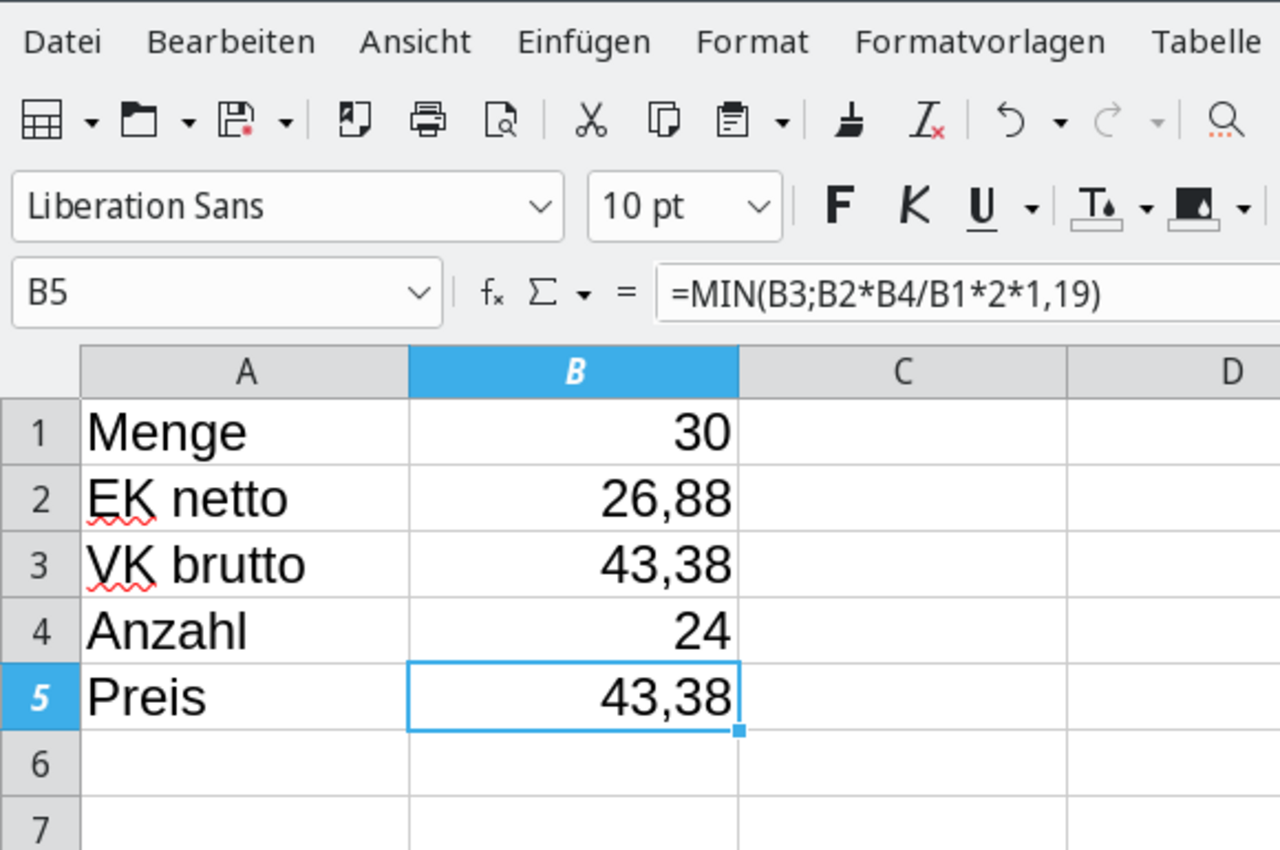Select cell with text VK brutto
The width and height of the screenshot is (1280, 850).
[x=245, y=565]
